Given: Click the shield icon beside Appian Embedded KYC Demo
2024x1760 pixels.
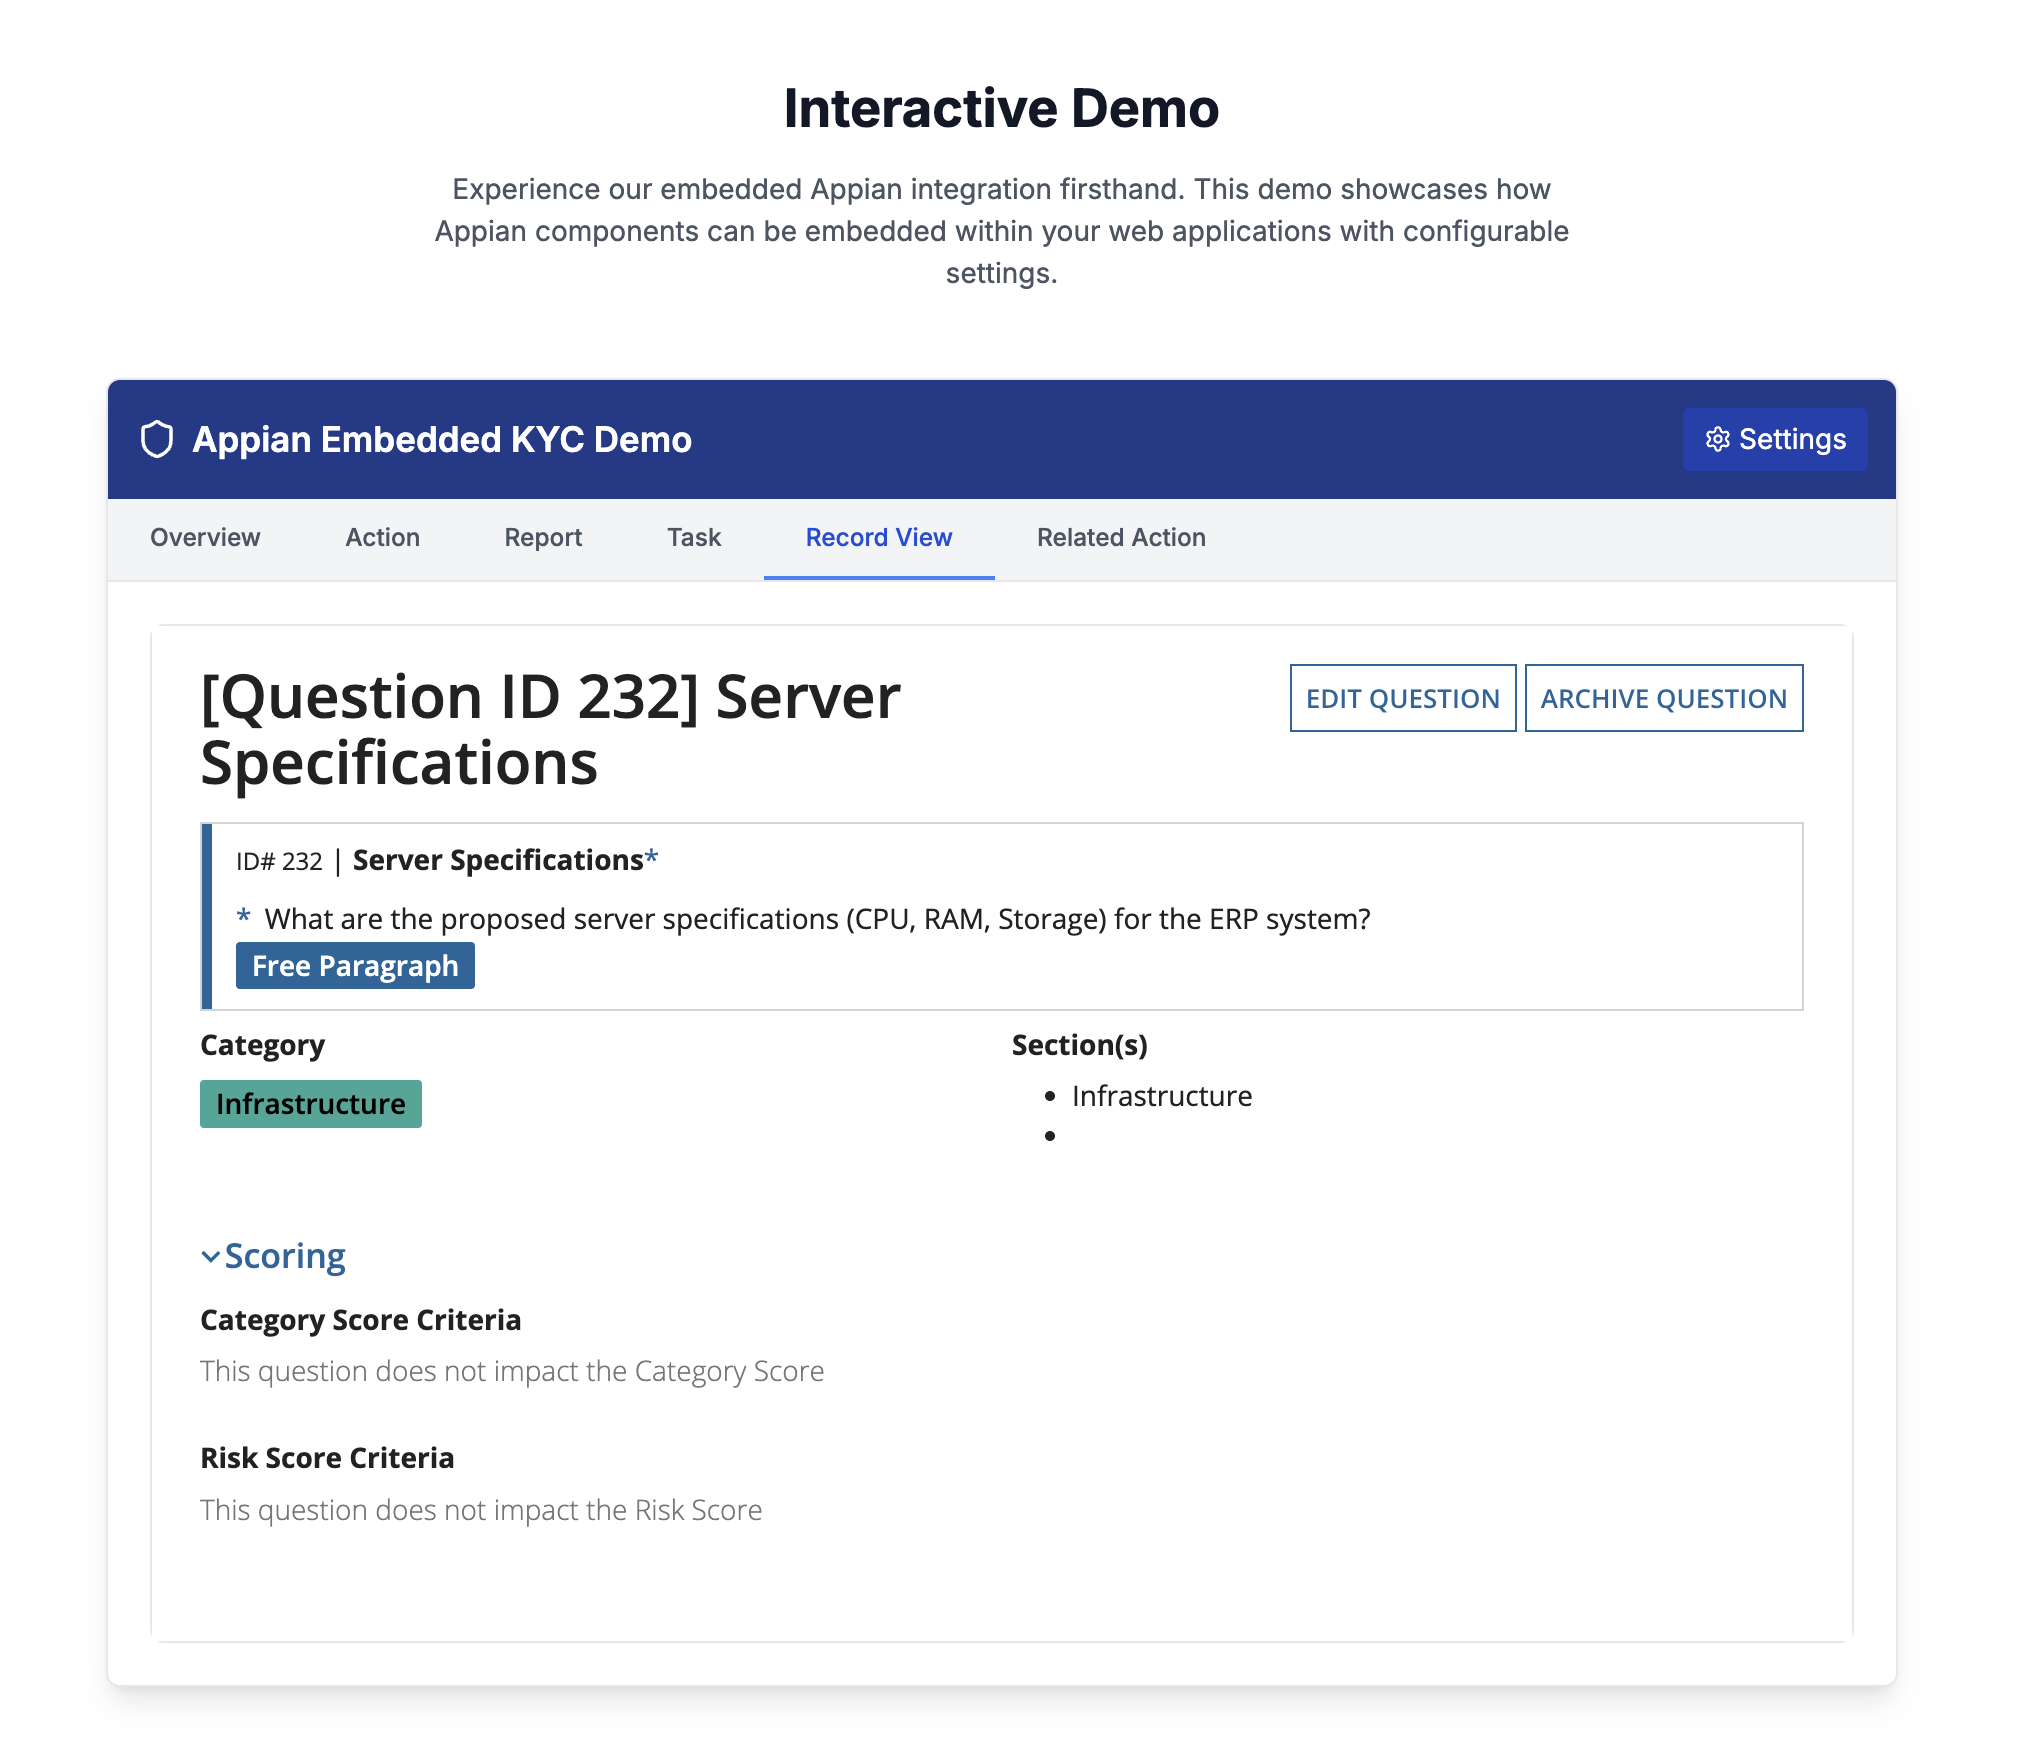Looking at the screenshot, I should tap(157, 439).
